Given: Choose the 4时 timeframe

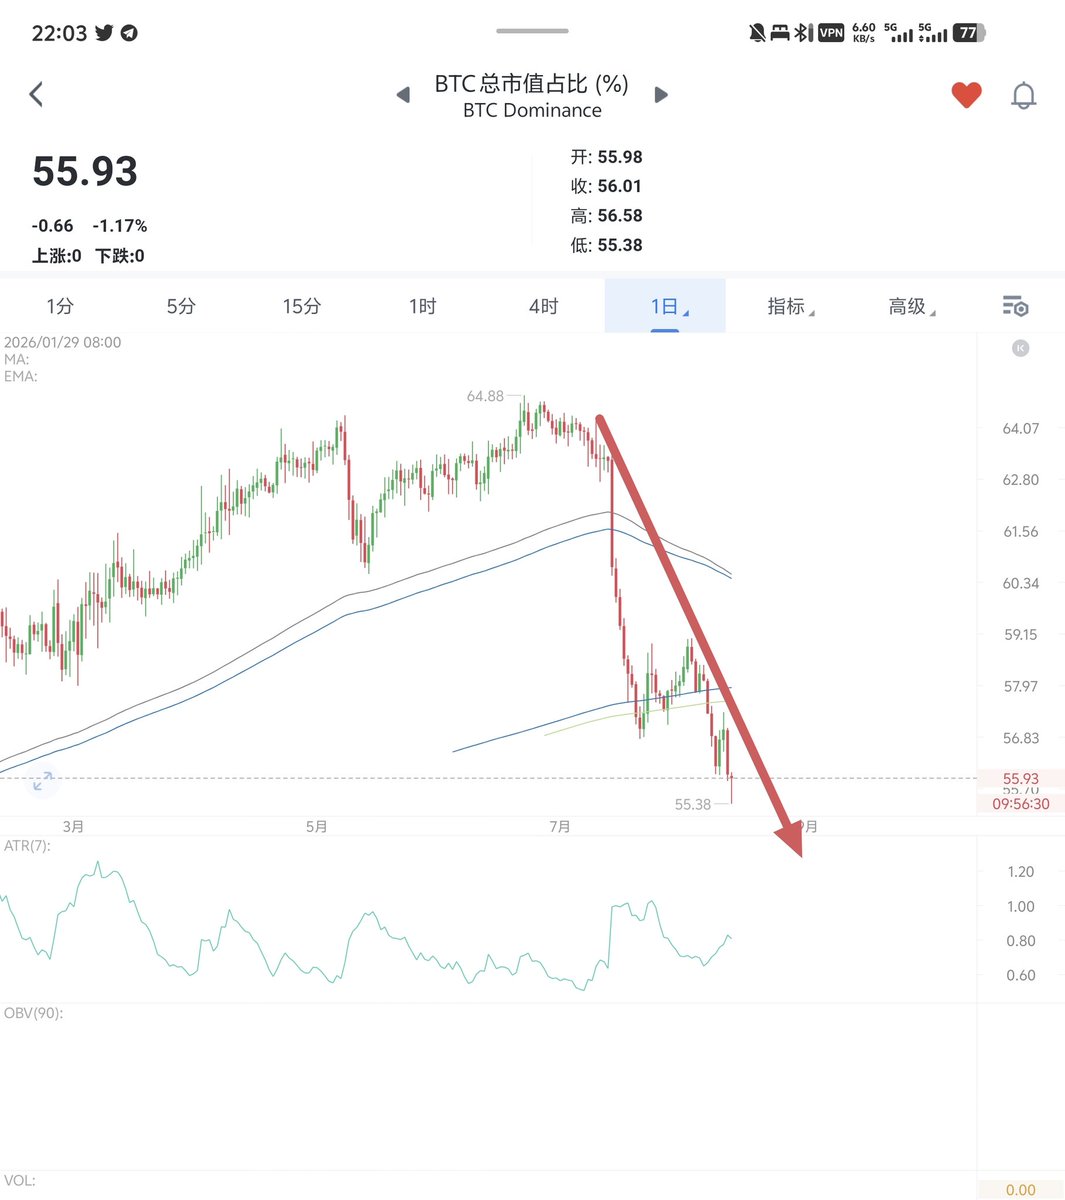Looking at the screenshot, I should pos(543,306).
